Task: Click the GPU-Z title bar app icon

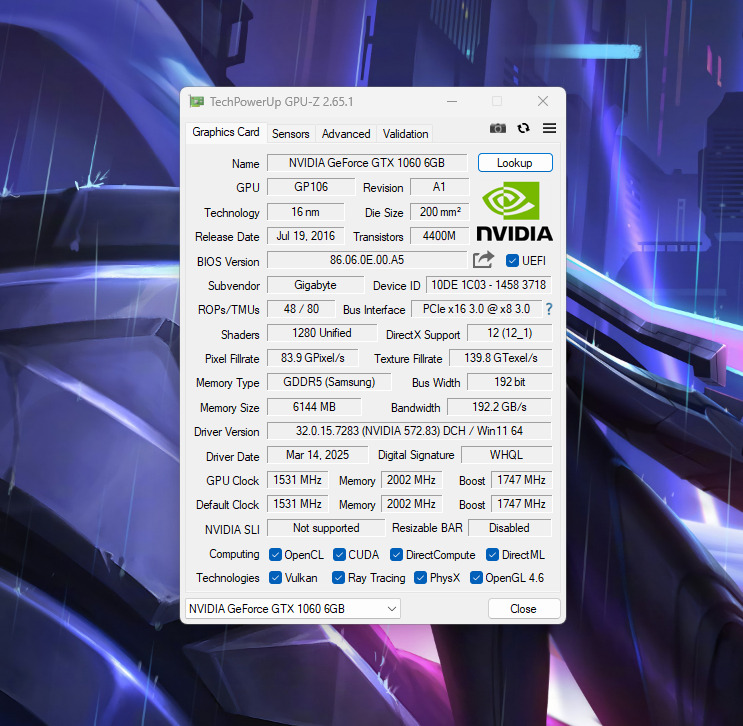Action: pyautogui.click(x=197, y=101)
